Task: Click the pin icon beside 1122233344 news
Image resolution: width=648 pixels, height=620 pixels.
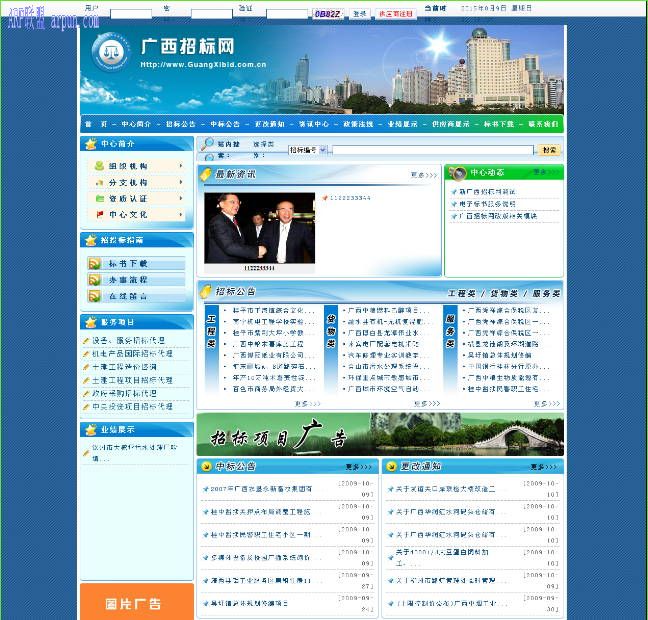Action: tap(325, 198)
